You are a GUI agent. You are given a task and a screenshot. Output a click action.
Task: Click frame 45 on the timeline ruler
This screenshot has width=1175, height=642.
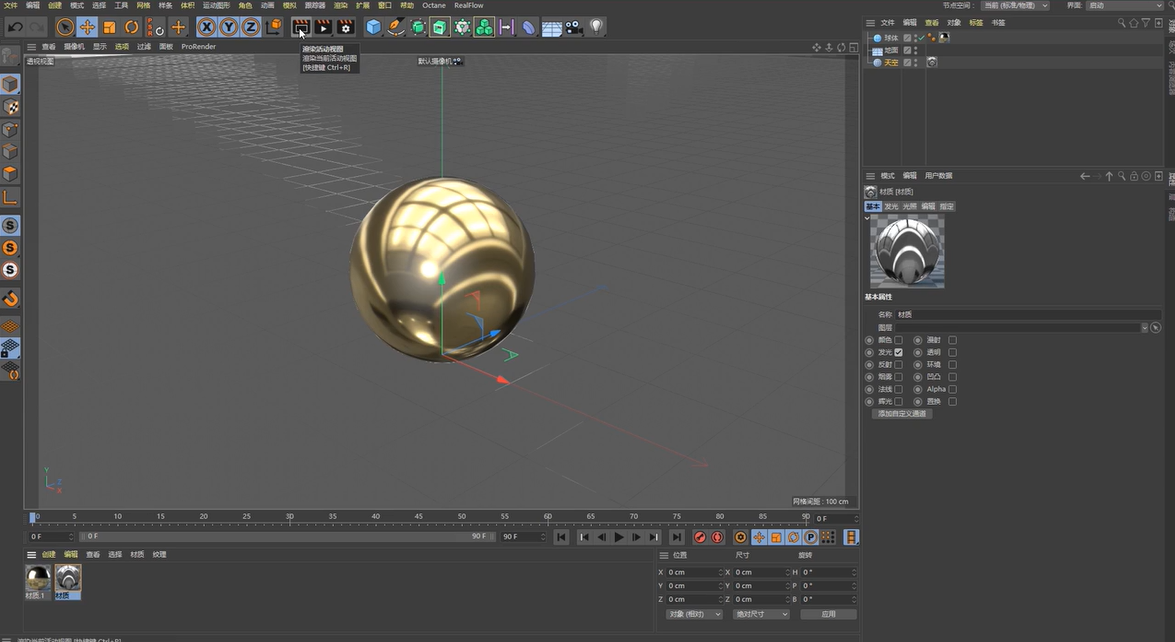tap(418, 517)
